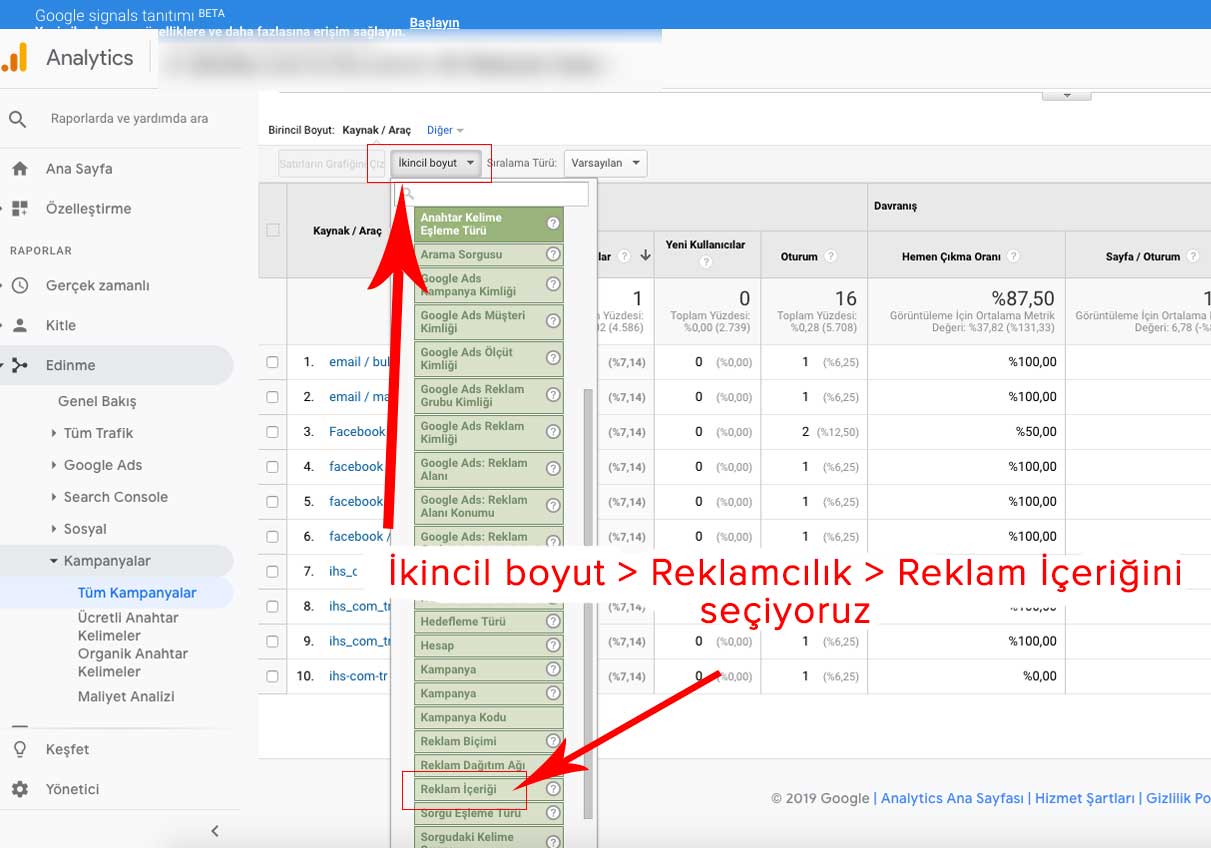Select Reklam Biçimi from dimension list
Viewport: 1211px width, 848px height.
tap(489, 741)
